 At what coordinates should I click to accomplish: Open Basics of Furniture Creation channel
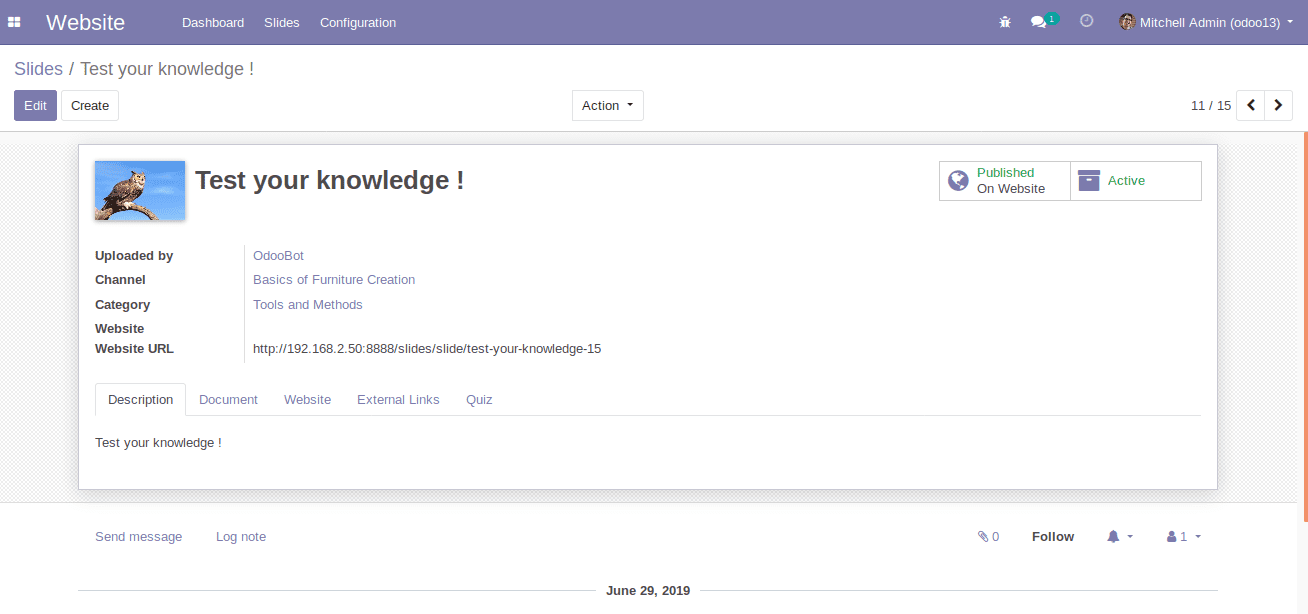334,280
